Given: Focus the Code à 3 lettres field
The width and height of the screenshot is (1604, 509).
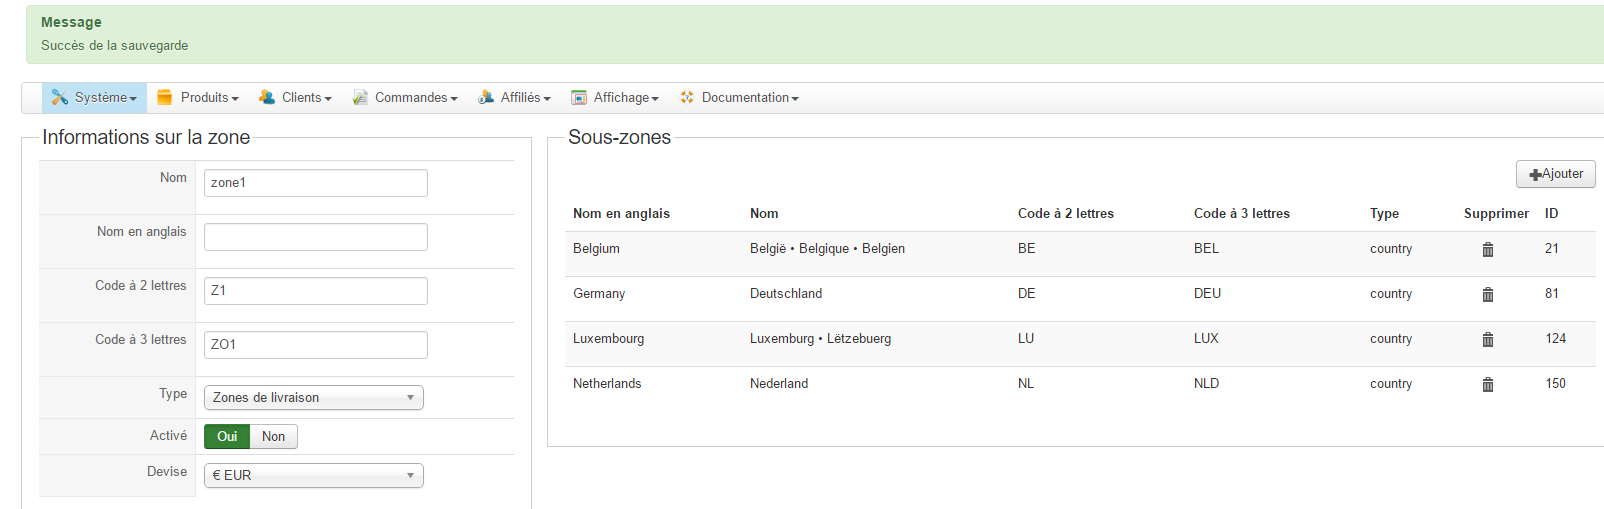Looking at the screenshot, I should tap(315, 344).
